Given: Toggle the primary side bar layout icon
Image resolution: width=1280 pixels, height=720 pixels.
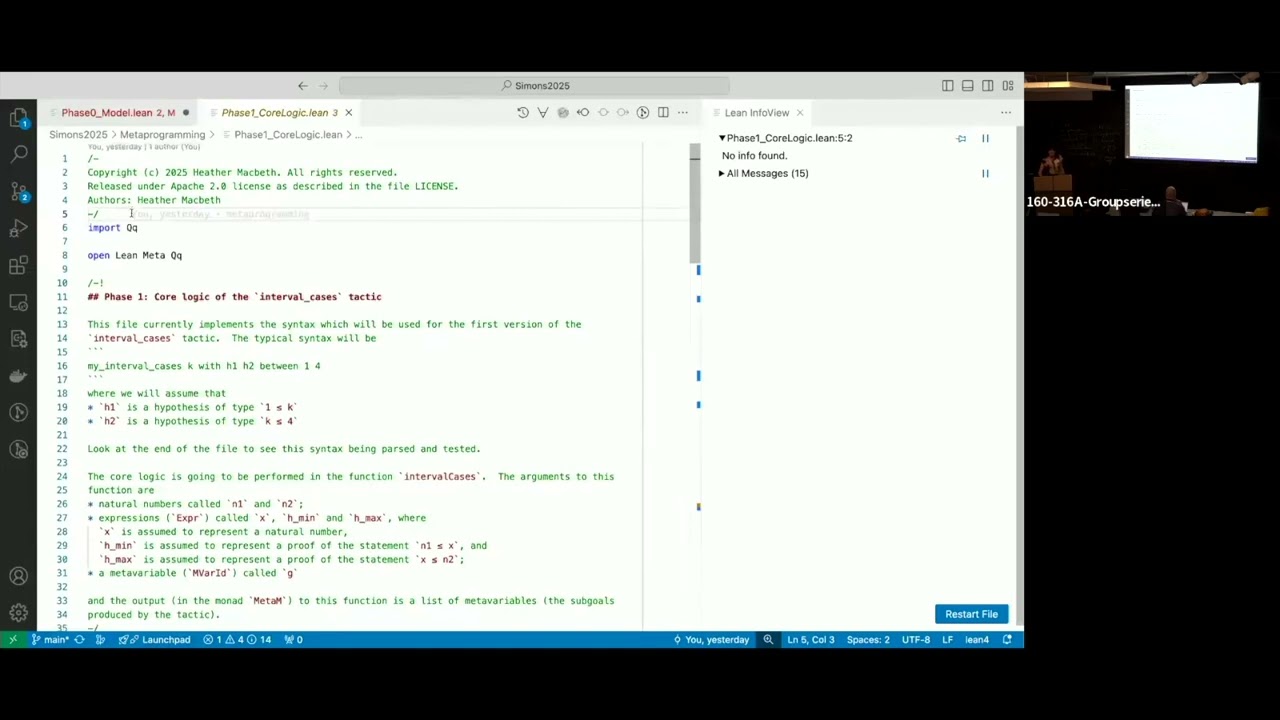Looking at the screenshot, I should point(947,86).
